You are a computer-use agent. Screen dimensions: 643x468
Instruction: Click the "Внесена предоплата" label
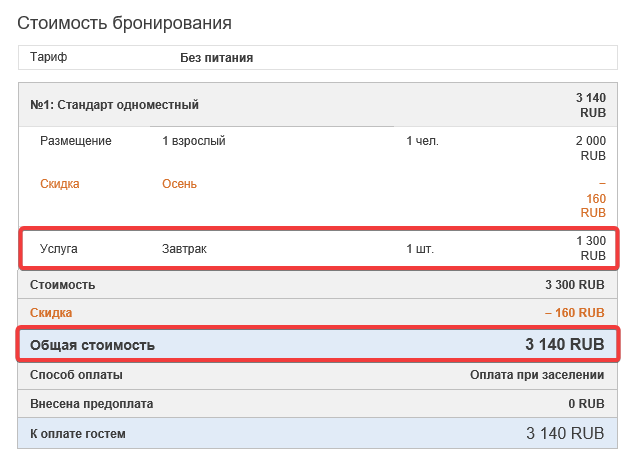pos(91,404)
